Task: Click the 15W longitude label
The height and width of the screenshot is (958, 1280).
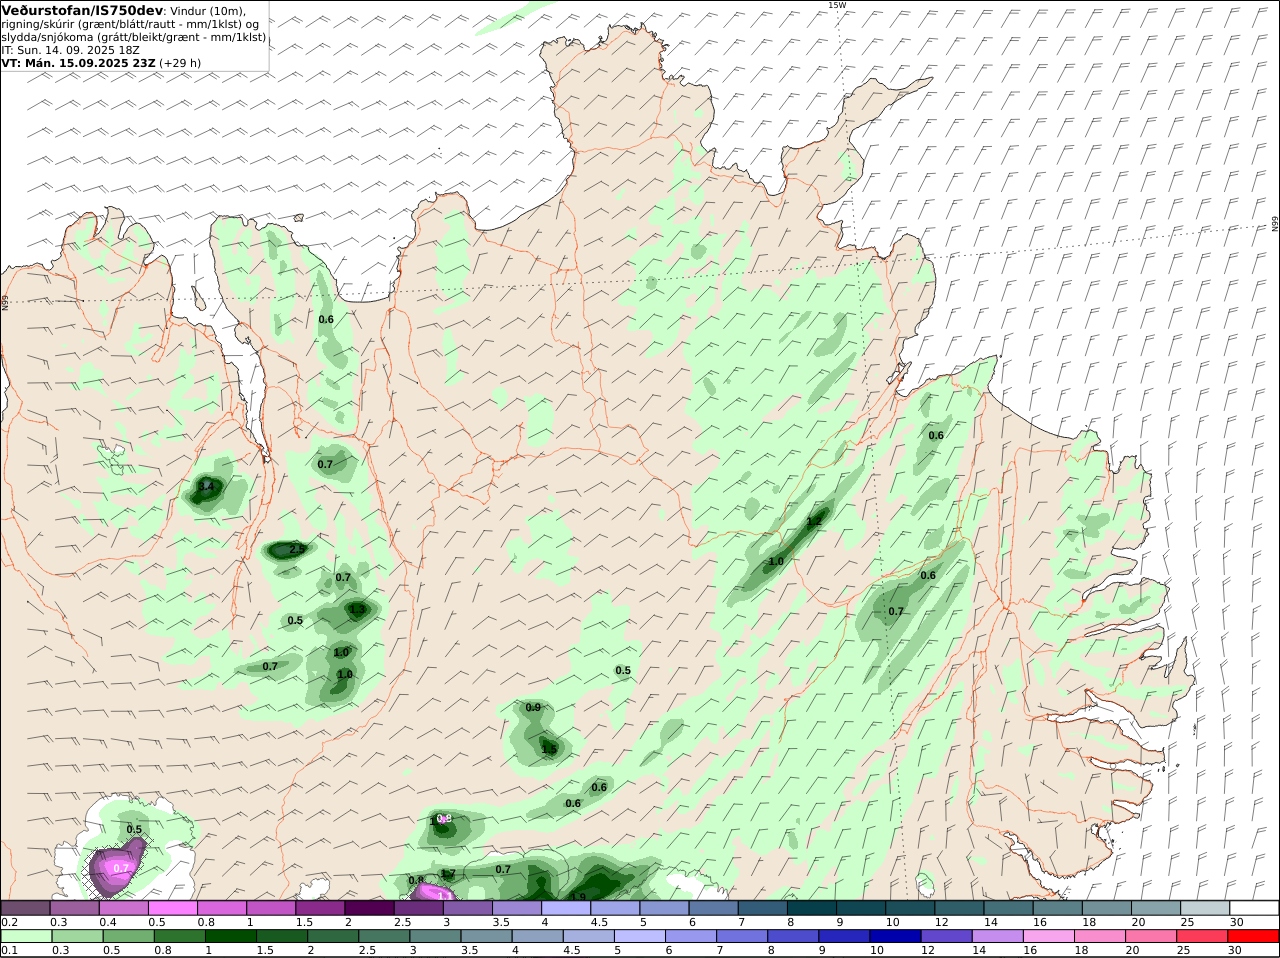Action: click(837, 5)
